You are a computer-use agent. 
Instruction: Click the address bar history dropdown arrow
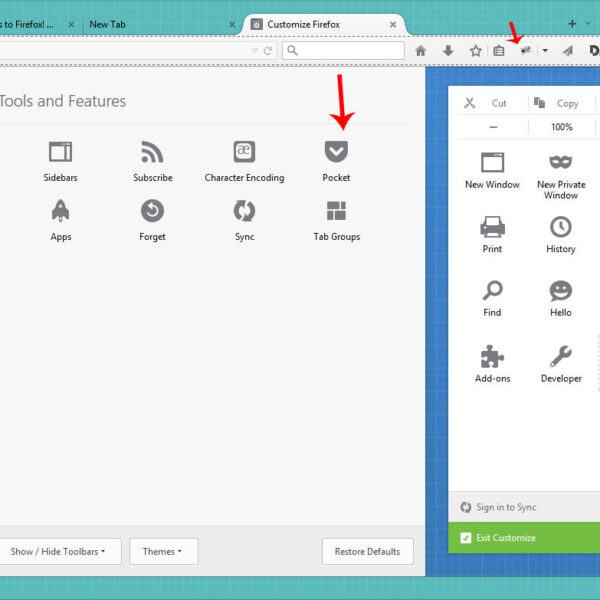click(254, 51)
